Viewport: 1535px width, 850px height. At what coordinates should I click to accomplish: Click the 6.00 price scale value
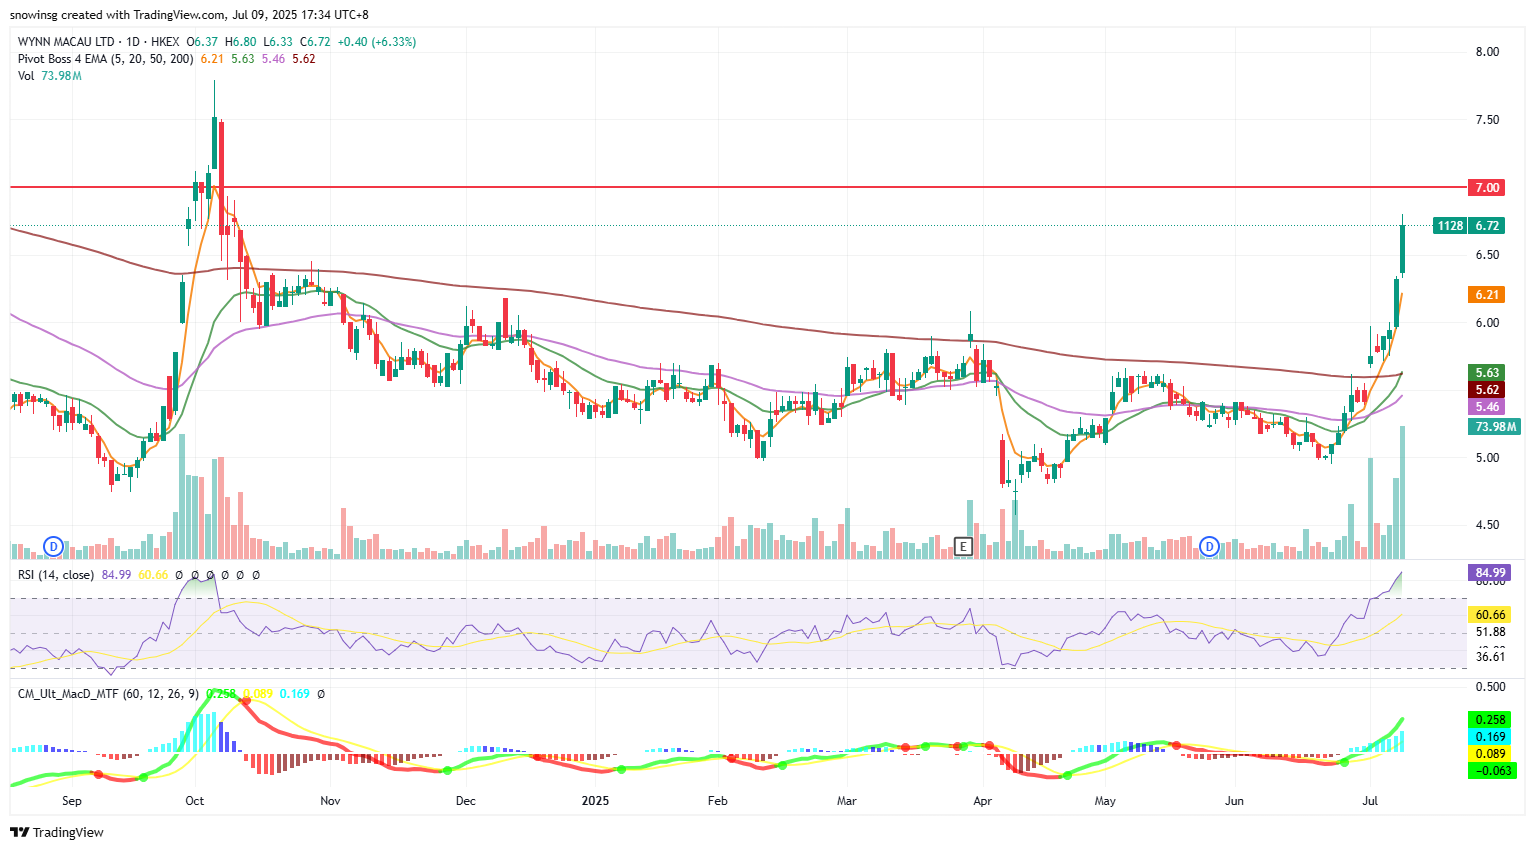pyautogui.click(x=1487, y=323)
